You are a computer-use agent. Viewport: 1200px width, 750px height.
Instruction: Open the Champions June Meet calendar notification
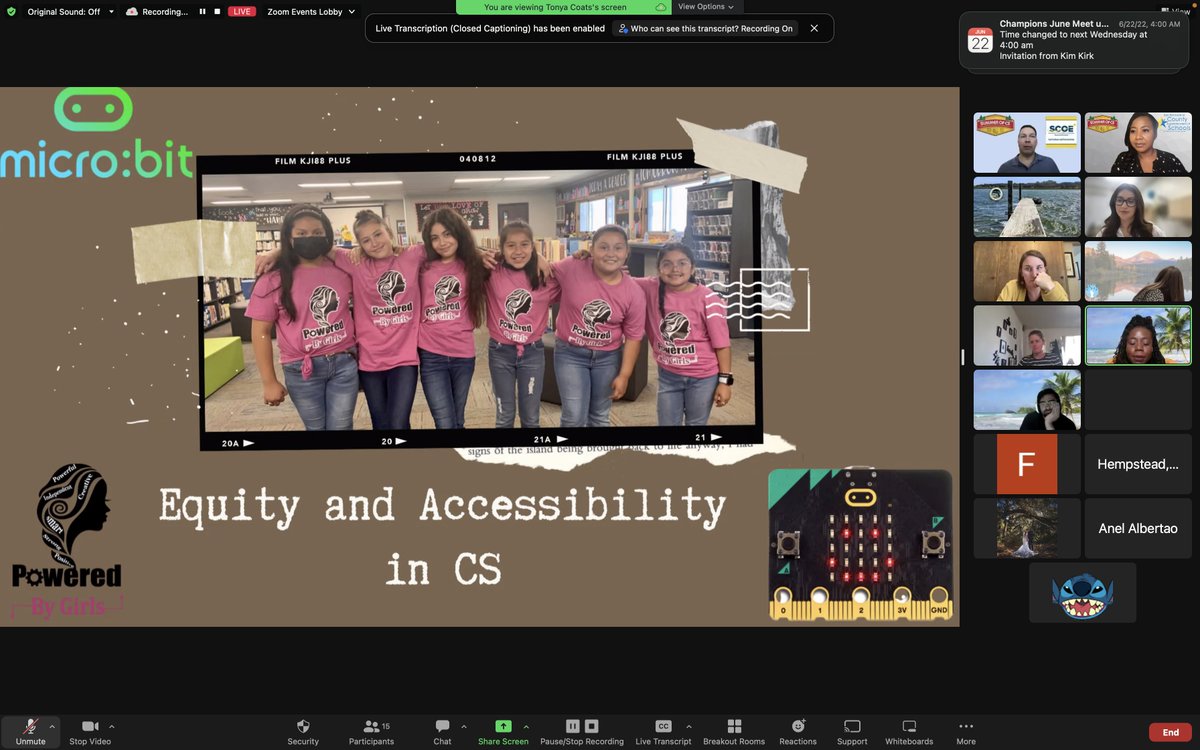tap(1075, 42)
